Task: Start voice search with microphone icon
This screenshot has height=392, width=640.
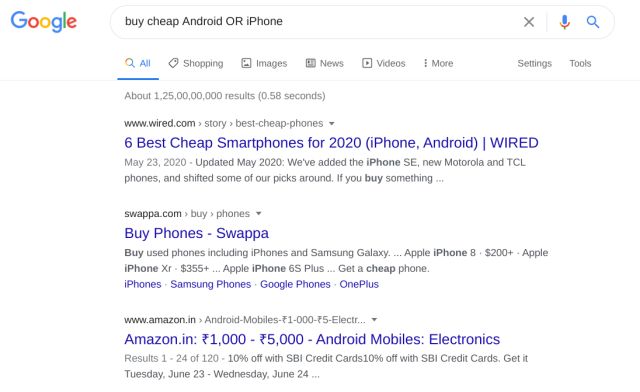Action: tap(564, 22)
